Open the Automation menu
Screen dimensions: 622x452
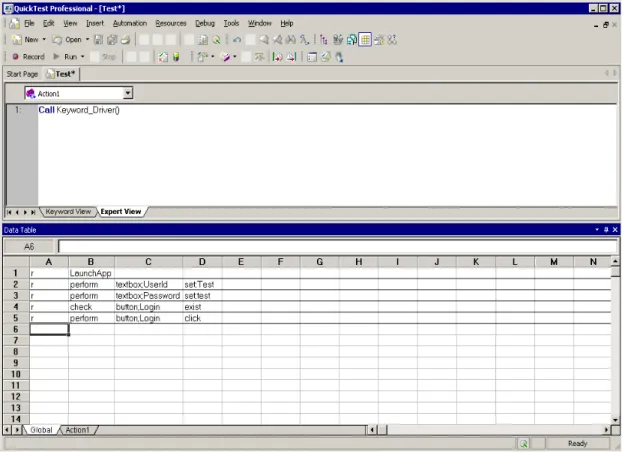pyautogui.click(x=130, y=23)
